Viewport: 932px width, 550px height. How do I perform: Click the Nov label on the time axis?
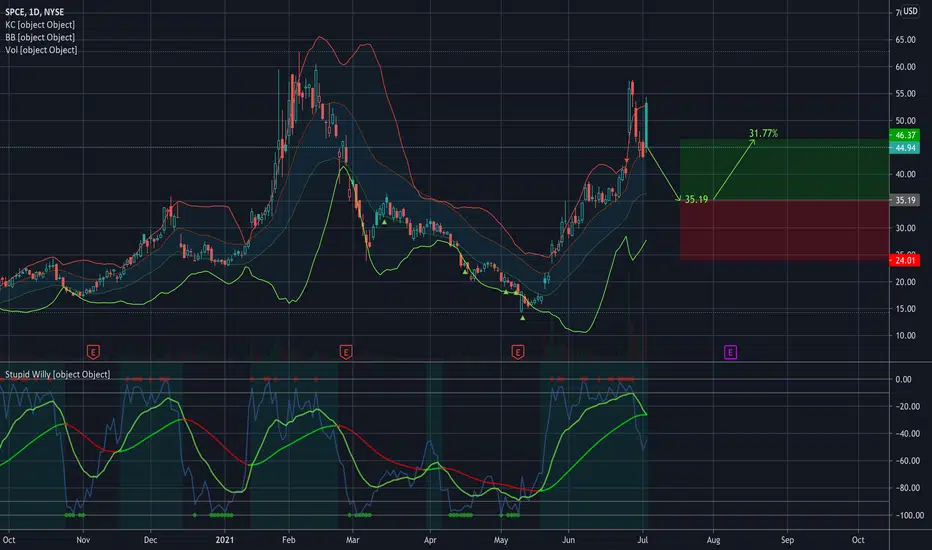click(83, 540)
